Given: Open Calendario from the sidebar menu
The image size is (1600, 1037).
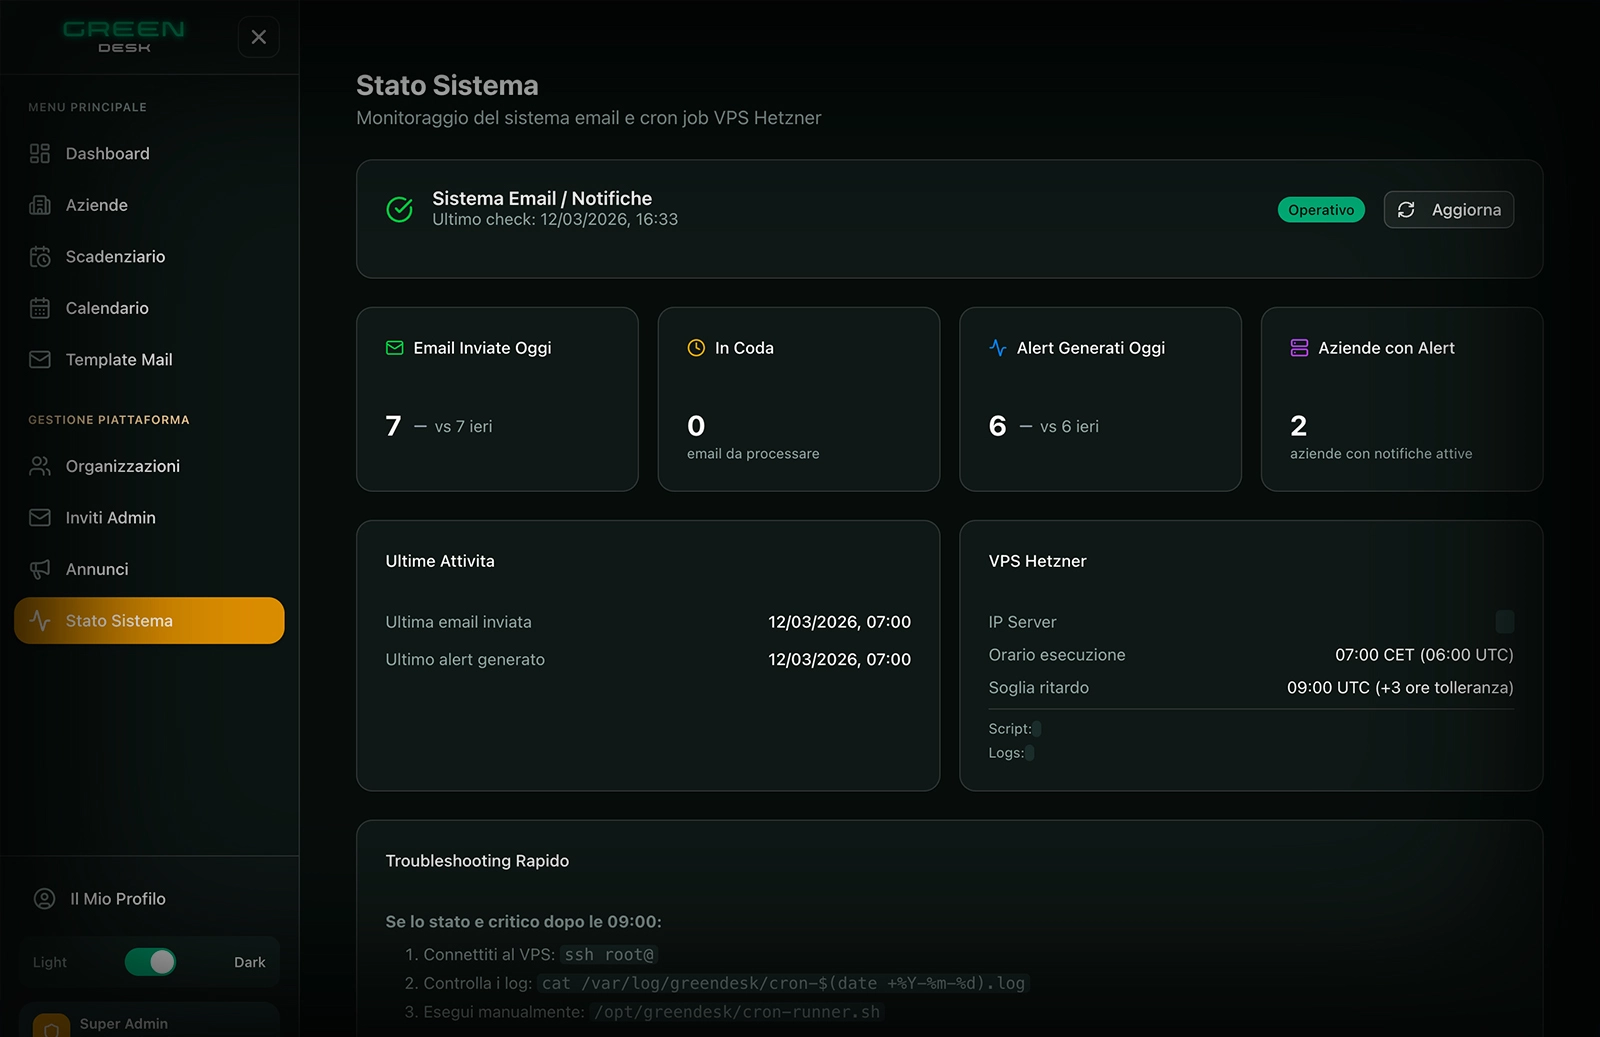Looking at the screenshot, I should click(x=40, y=308).
